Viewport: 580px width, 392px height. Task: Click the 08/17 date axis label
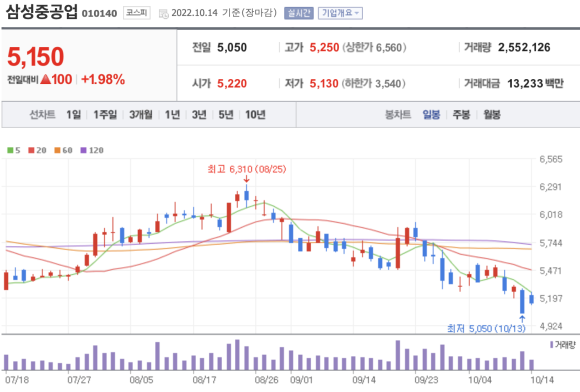pyautogui.click(x=204, y=380)
